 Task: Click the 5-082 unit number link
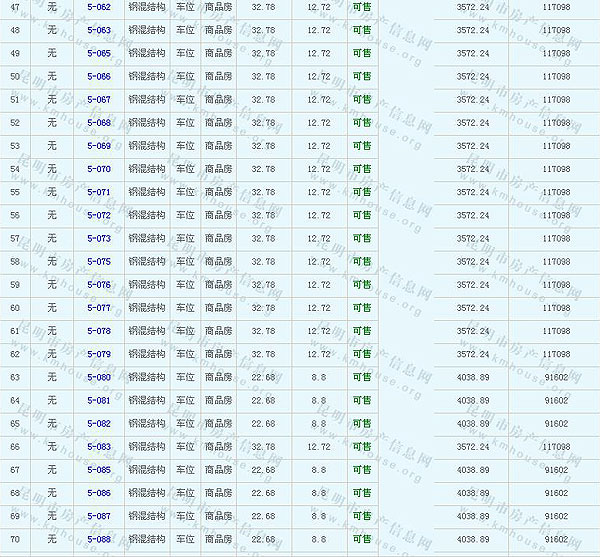[99, 423]
